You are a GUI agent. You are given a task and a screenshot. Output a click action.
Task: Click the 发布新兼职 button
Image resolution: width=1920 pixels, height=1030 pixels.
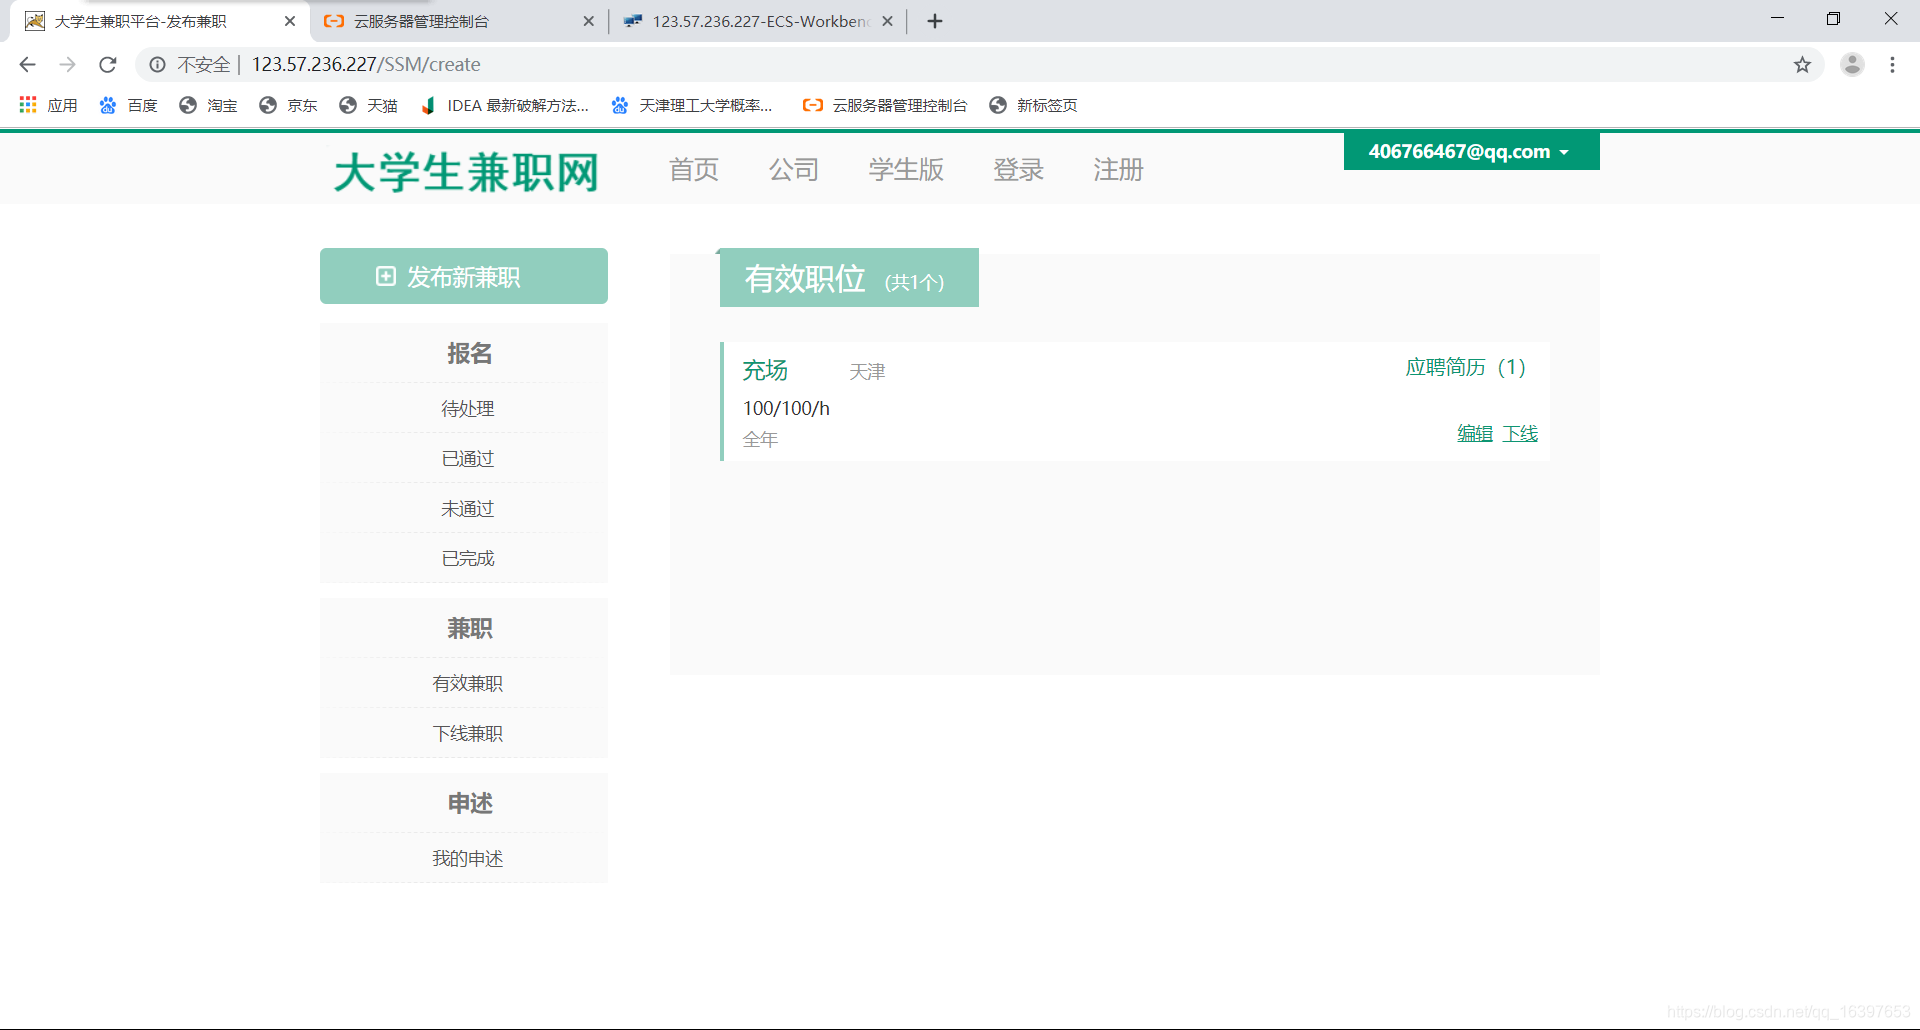(x=464, y=276)
